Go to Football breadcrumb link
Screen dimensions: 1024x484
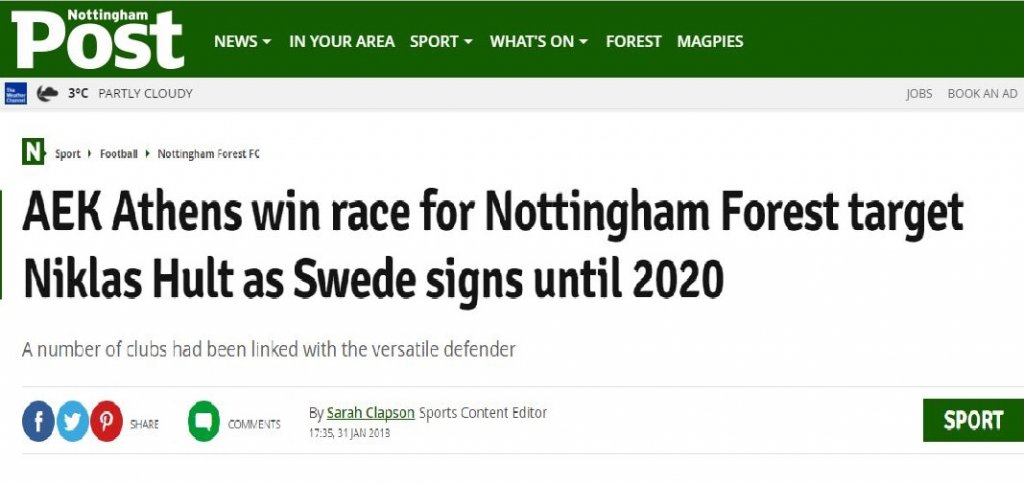pyautogui.click(x=119, y=154)
